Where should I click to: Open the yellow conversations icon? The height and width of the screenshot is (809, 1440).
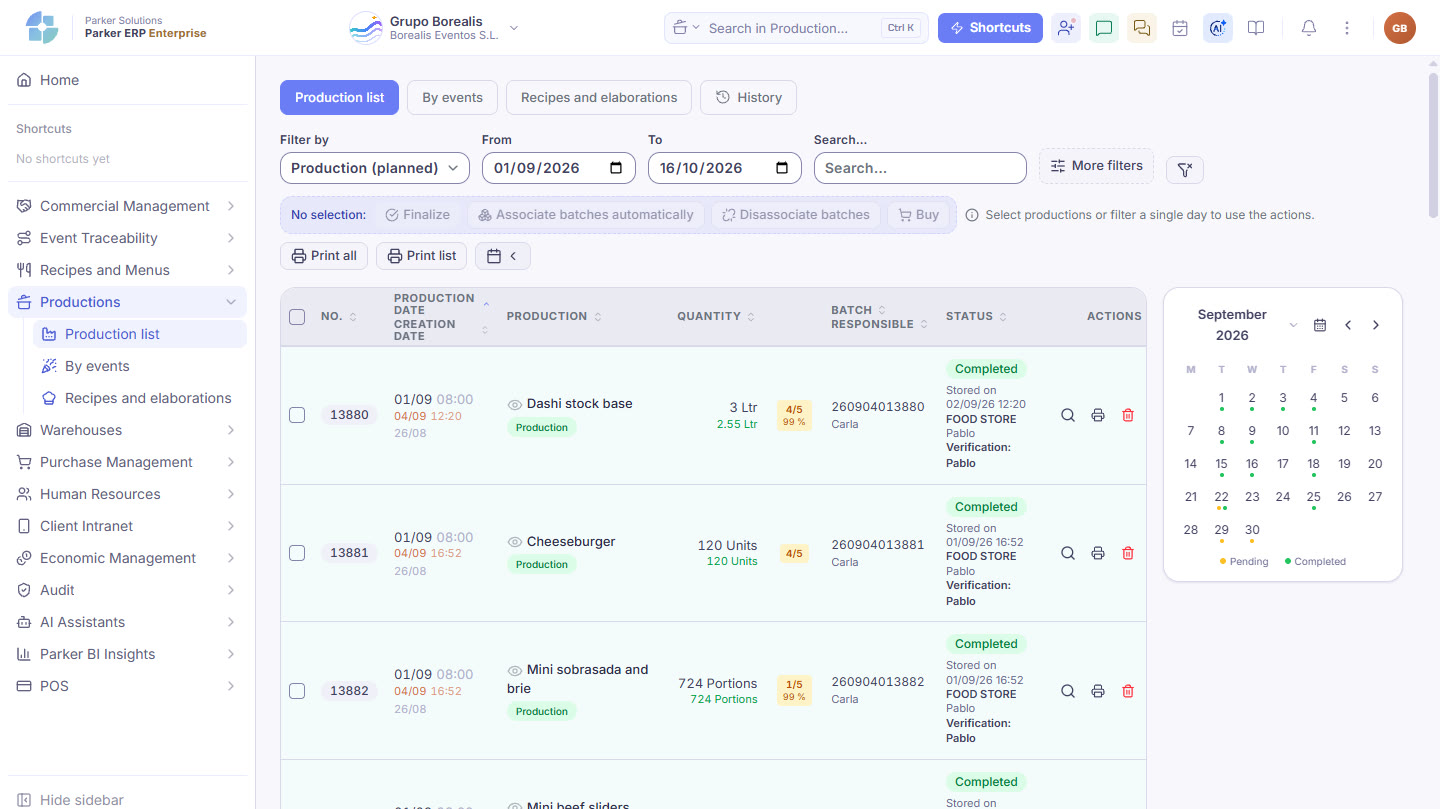point(1142,28)
